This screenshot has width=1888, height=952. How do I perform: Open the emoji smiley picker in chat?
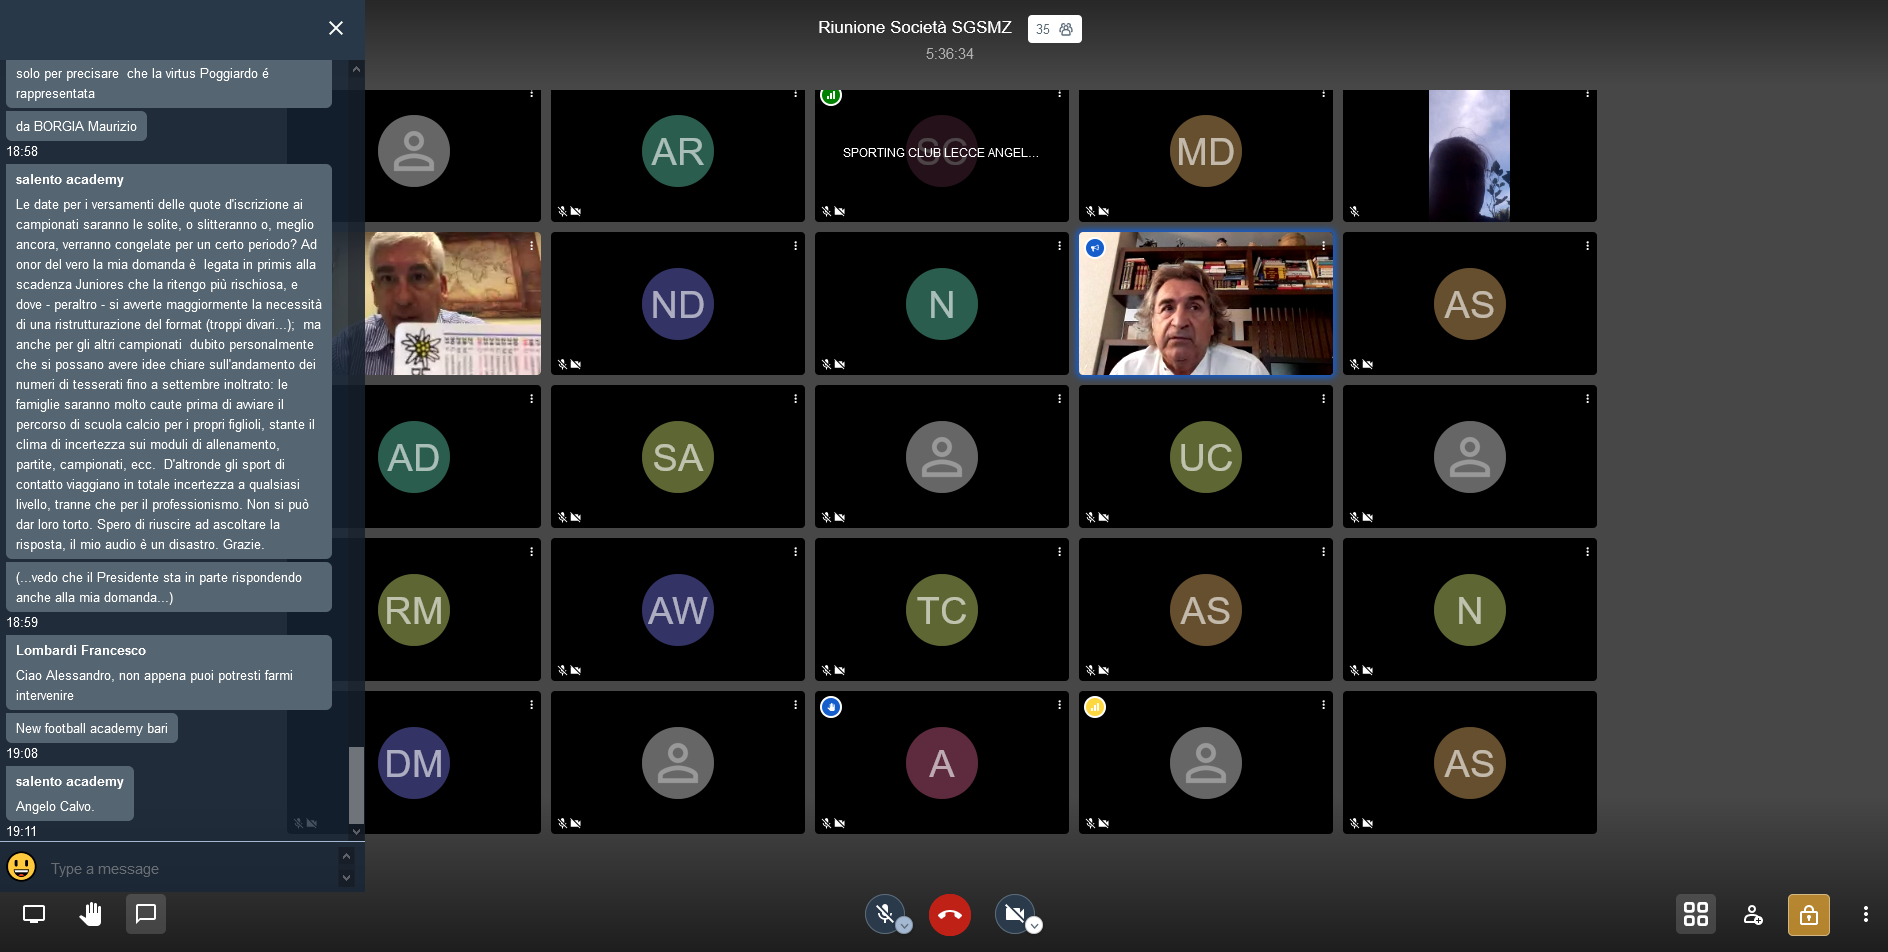[x=22, y=867]
